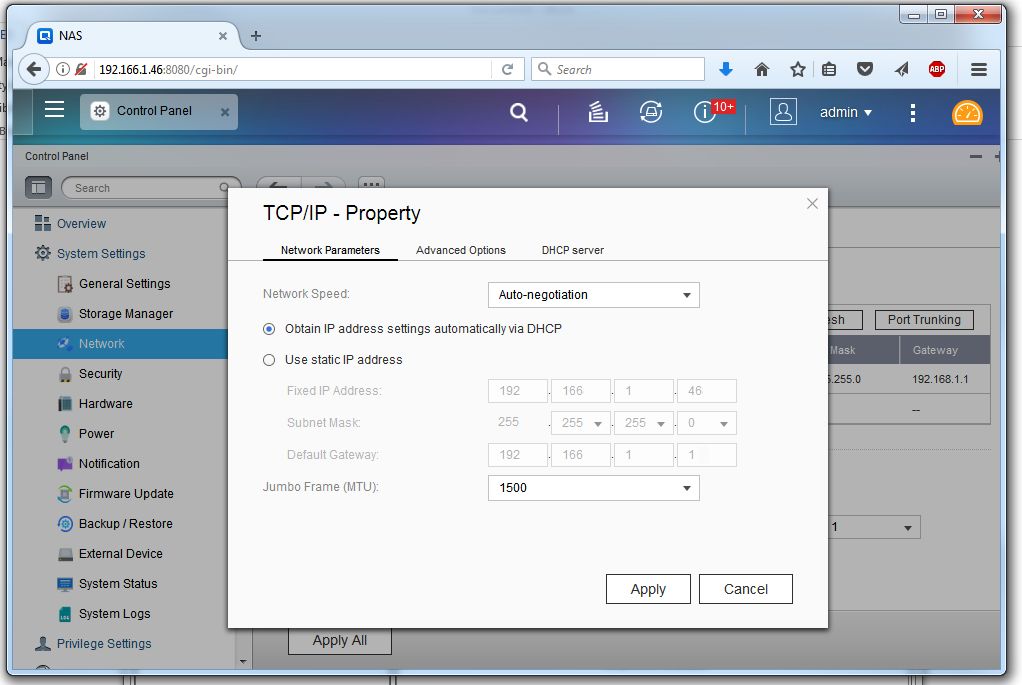Apply the TCP/IP property changes
1022x685 pixels.
[648, 589]
